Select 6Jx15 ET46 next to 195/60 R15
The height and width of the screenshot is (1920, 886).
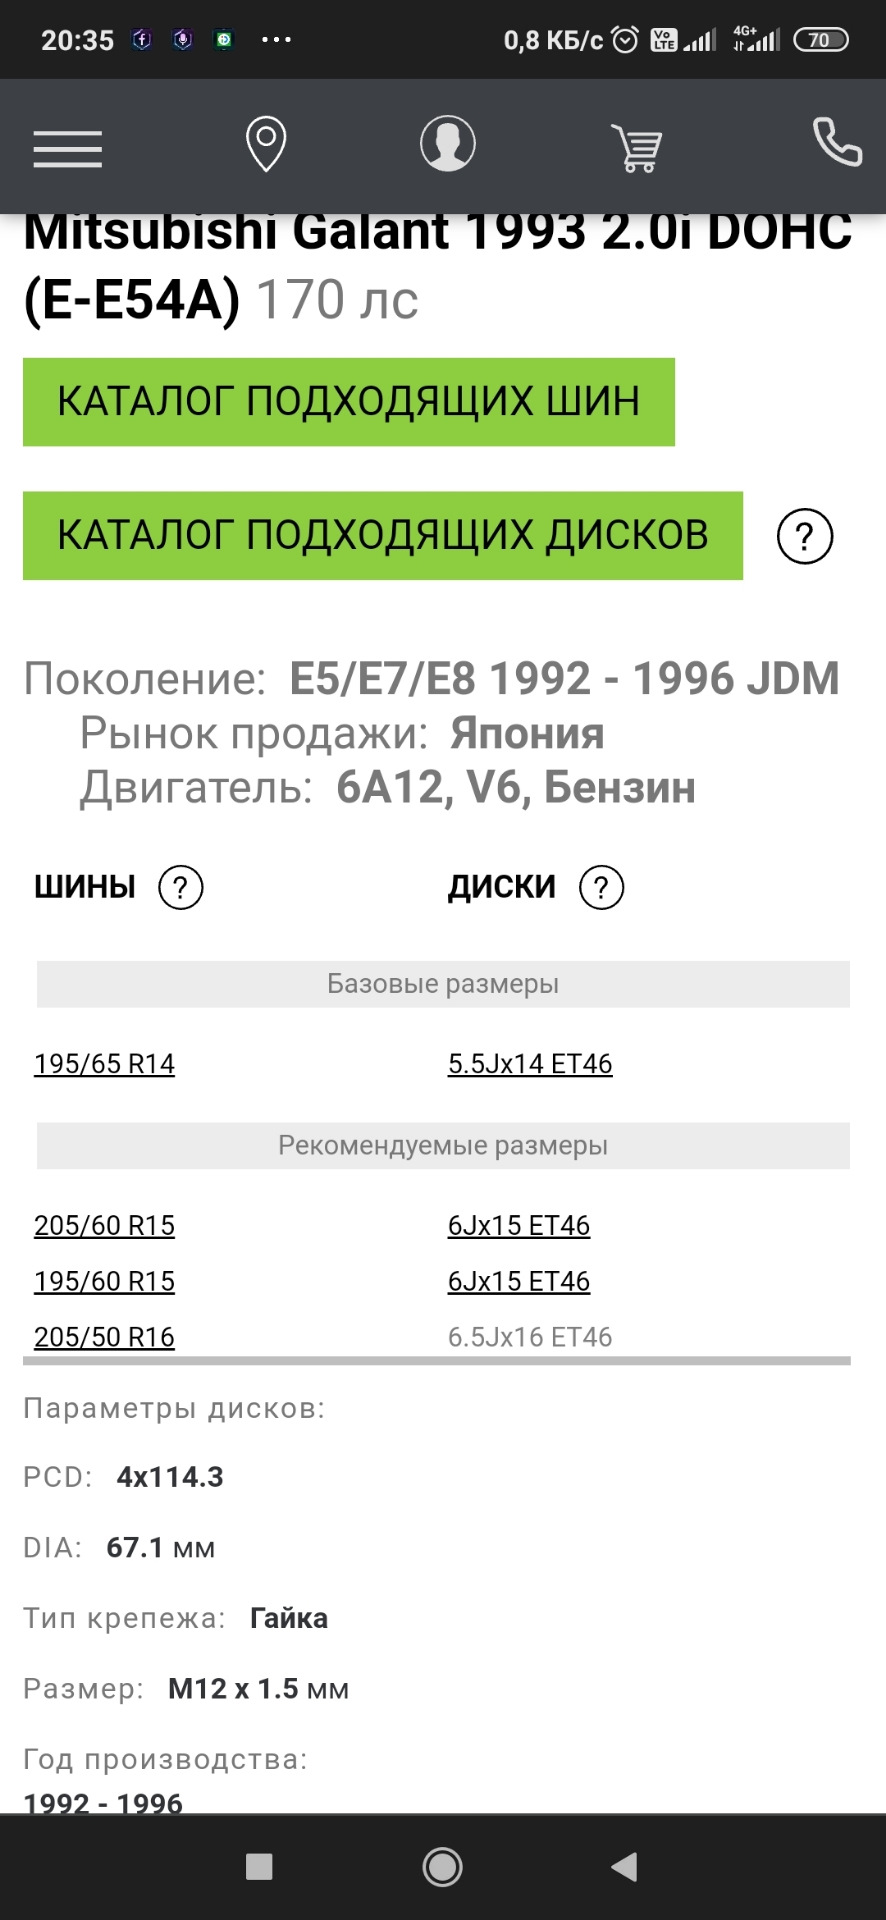click(x=519, y=1282)
